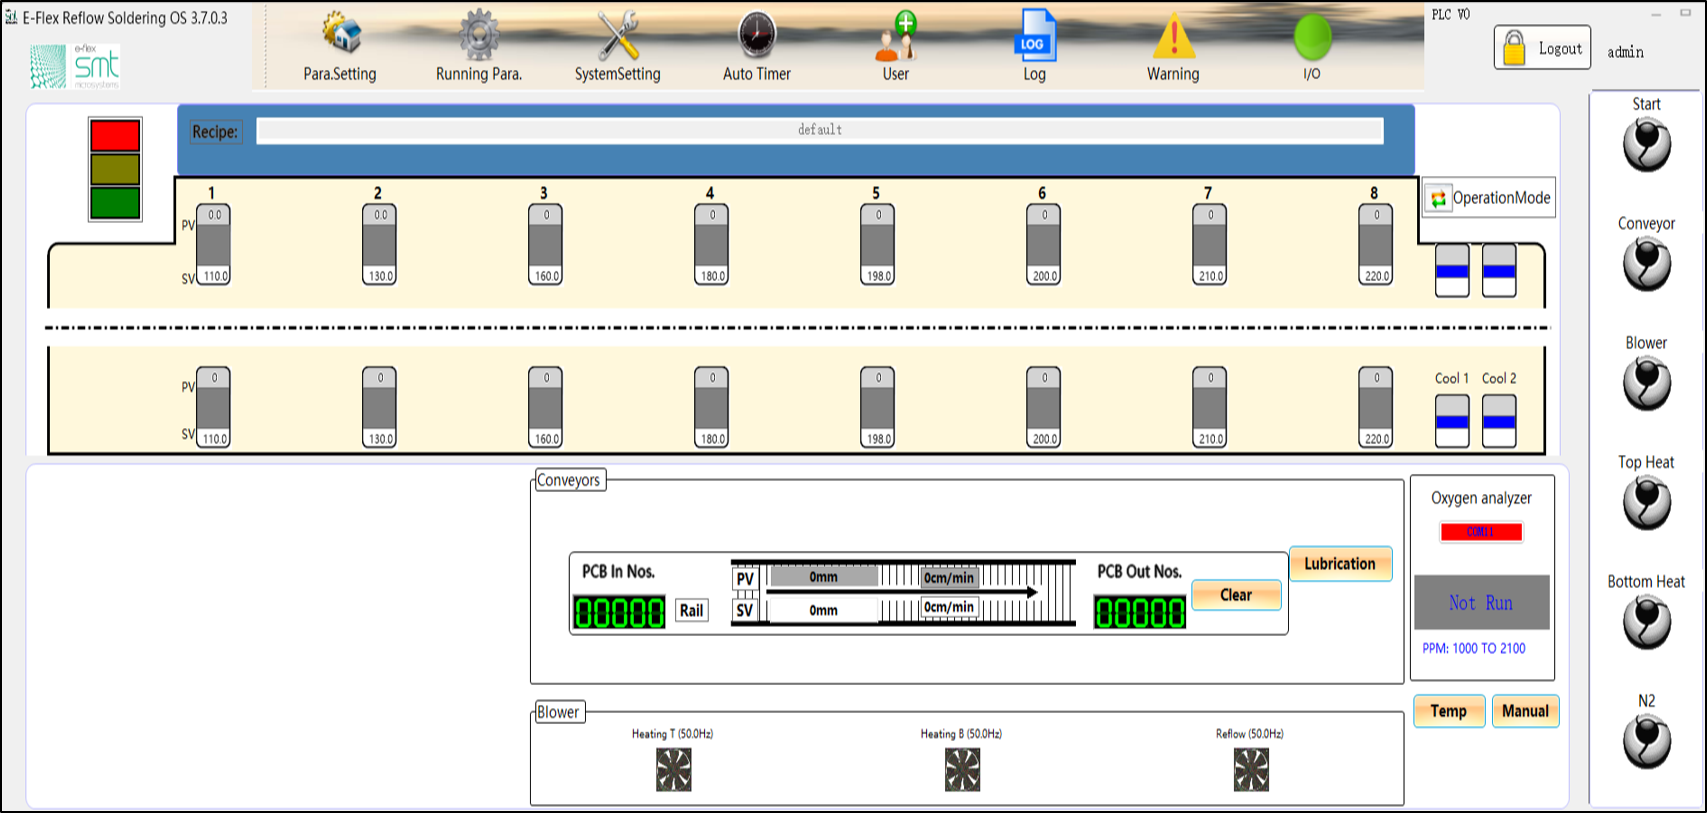Image resolution: width=1707 pixels, height=813 pixels.
Task: Click the Heating T (50.0Hz) label
Action: coord(672,734)
